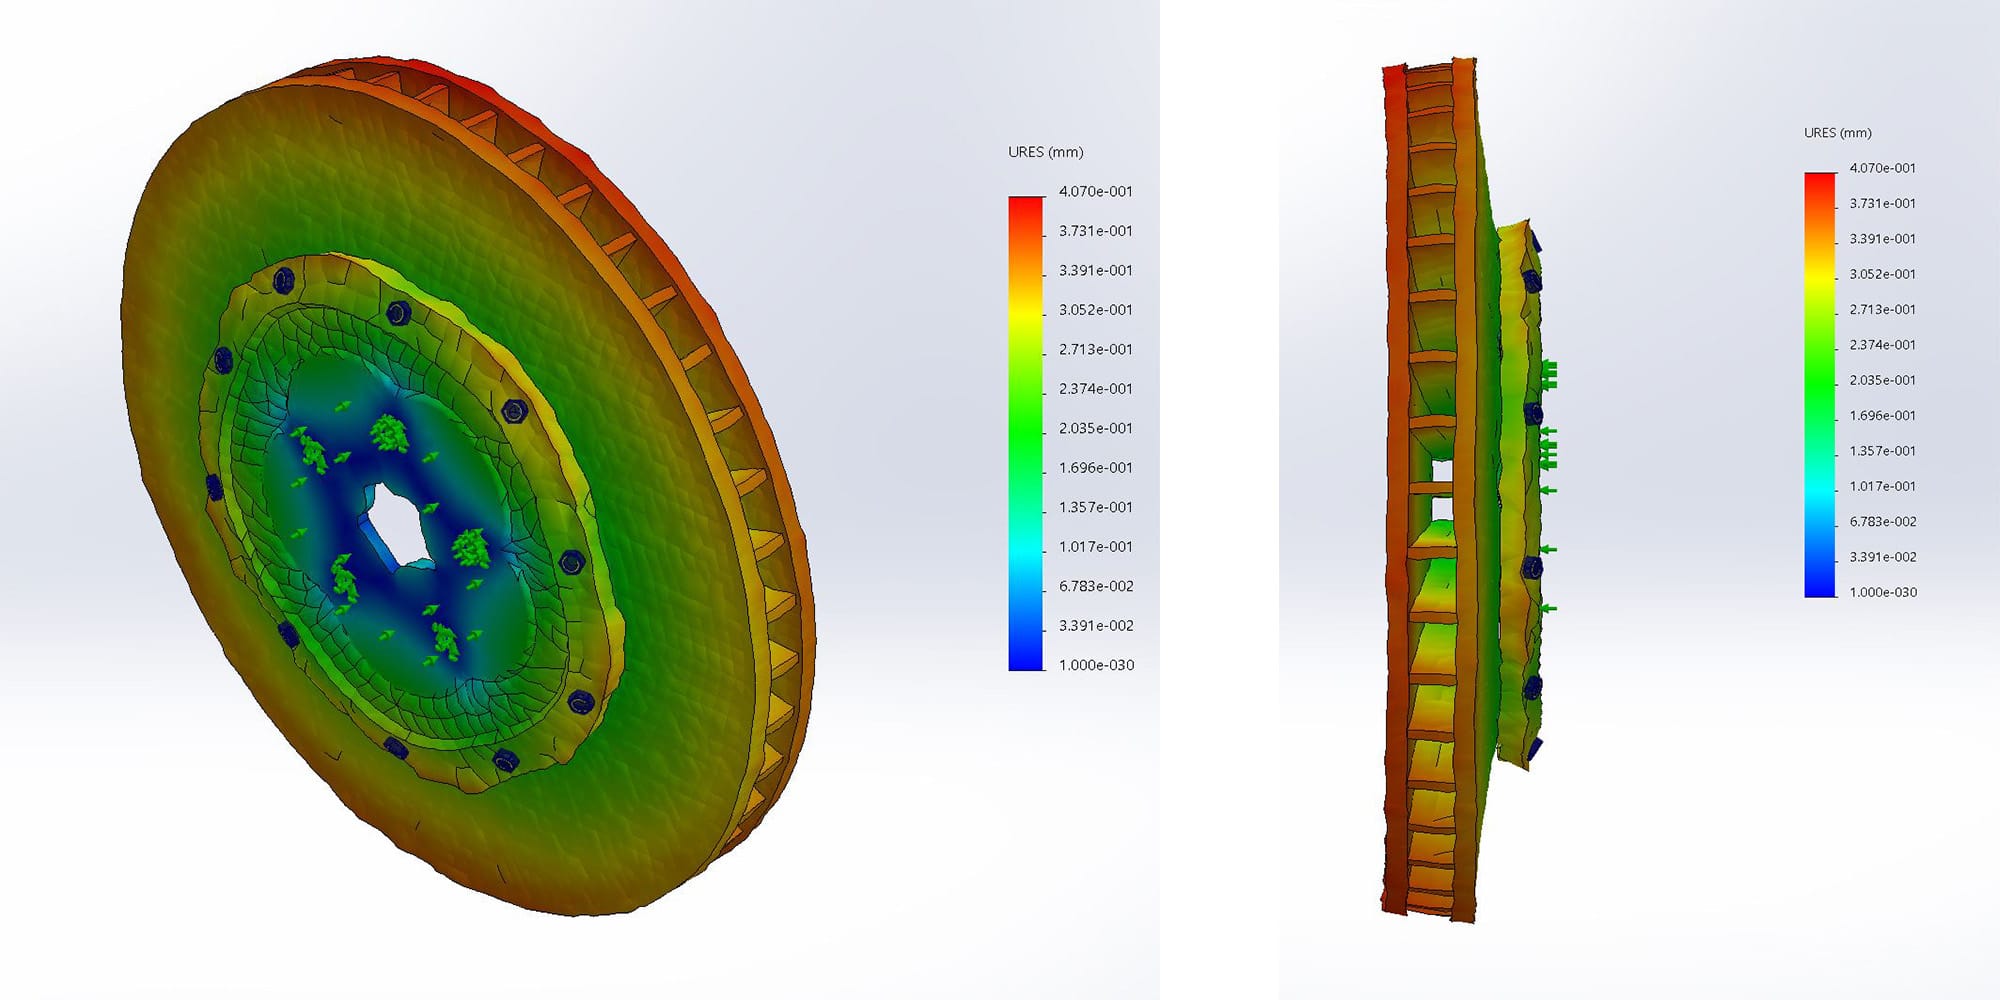Select the right plot's rainbow color bar
The width and height of the screenshot is (2000, 1000).
coord(1820,385)
